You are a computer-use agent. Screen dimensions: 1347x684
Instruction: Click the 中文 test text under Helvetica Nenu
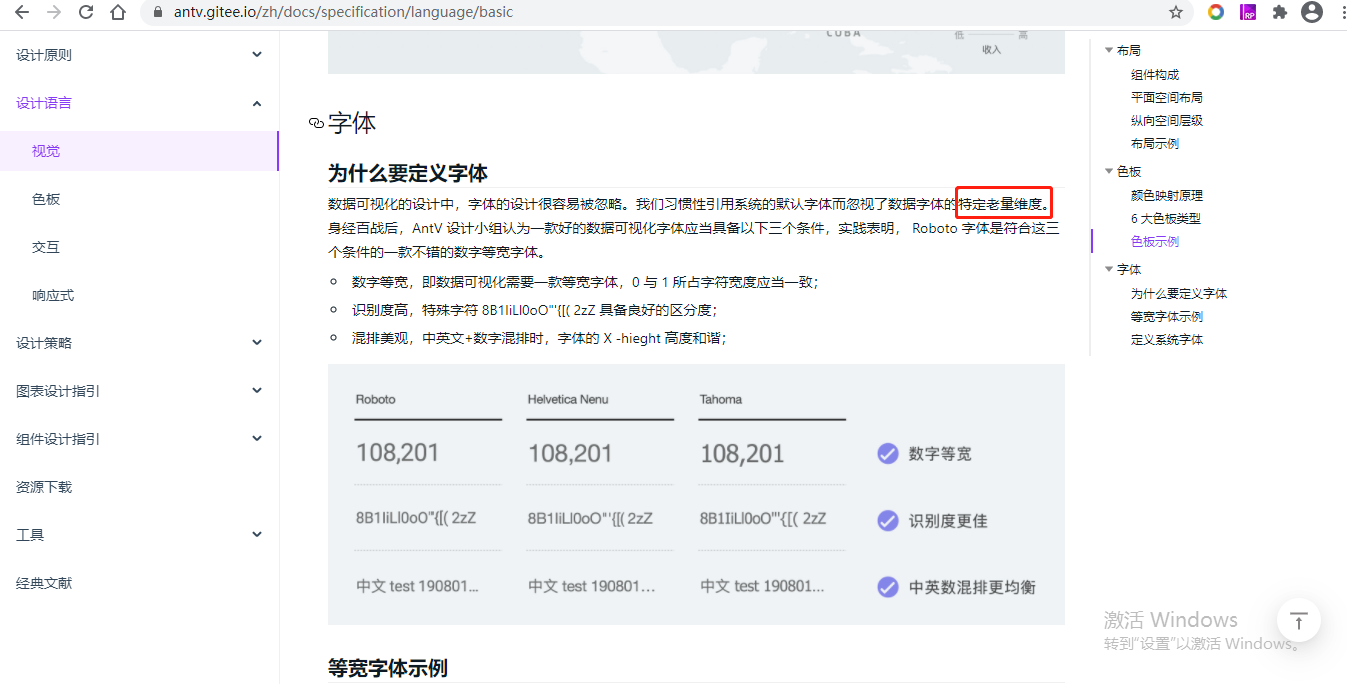[592, 586]
